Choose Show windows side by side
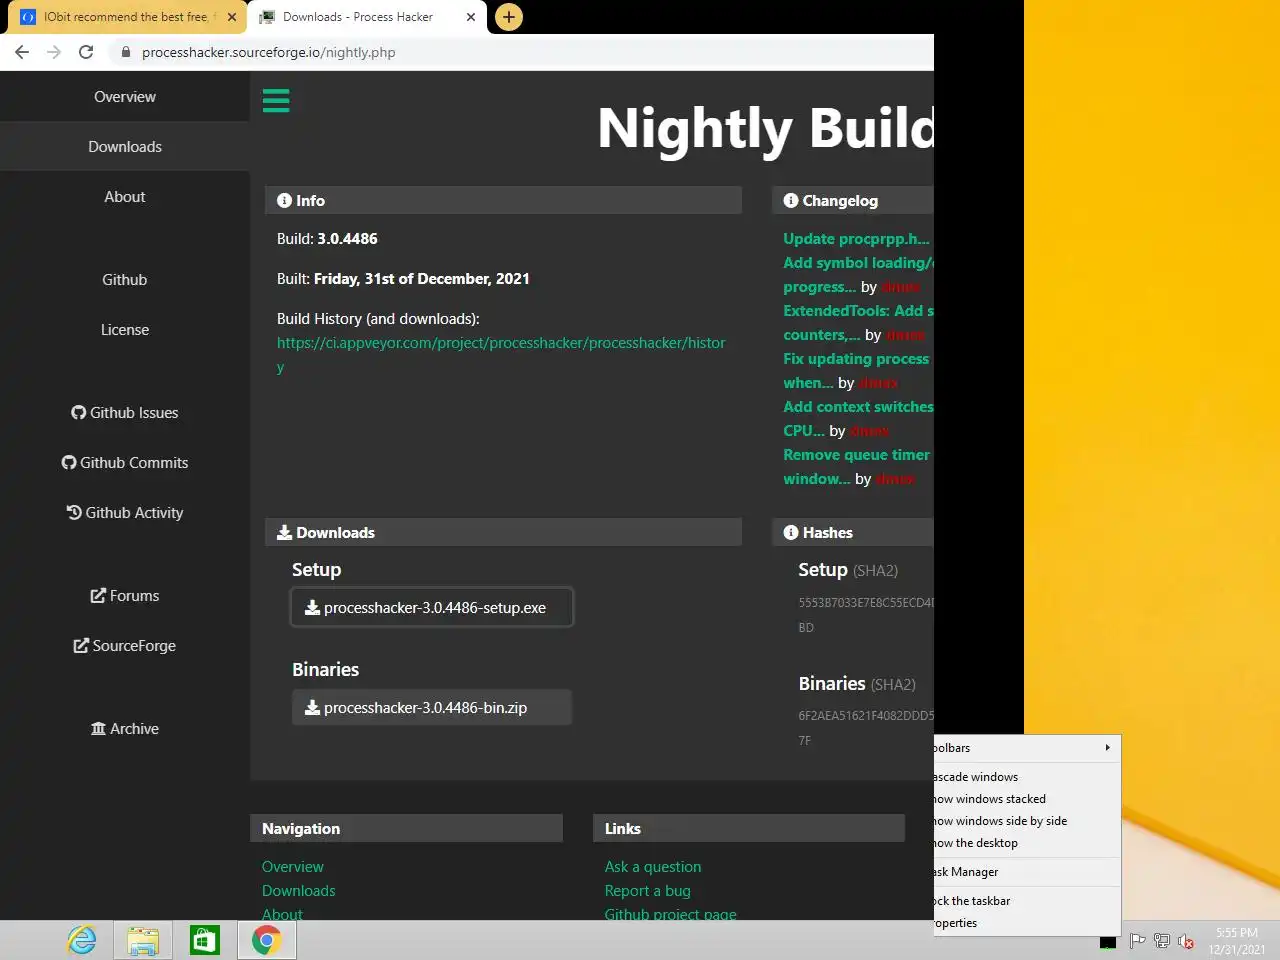 click(x=1027, y=821)
